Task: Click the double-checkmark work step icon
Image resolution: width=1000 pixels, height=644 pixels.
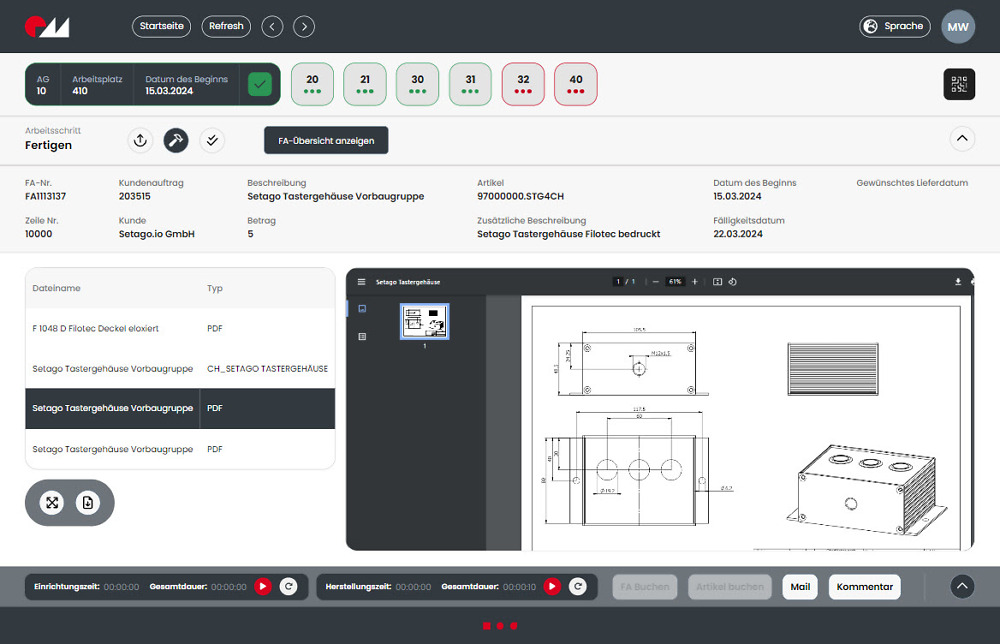Action: (x=211, y=141)
